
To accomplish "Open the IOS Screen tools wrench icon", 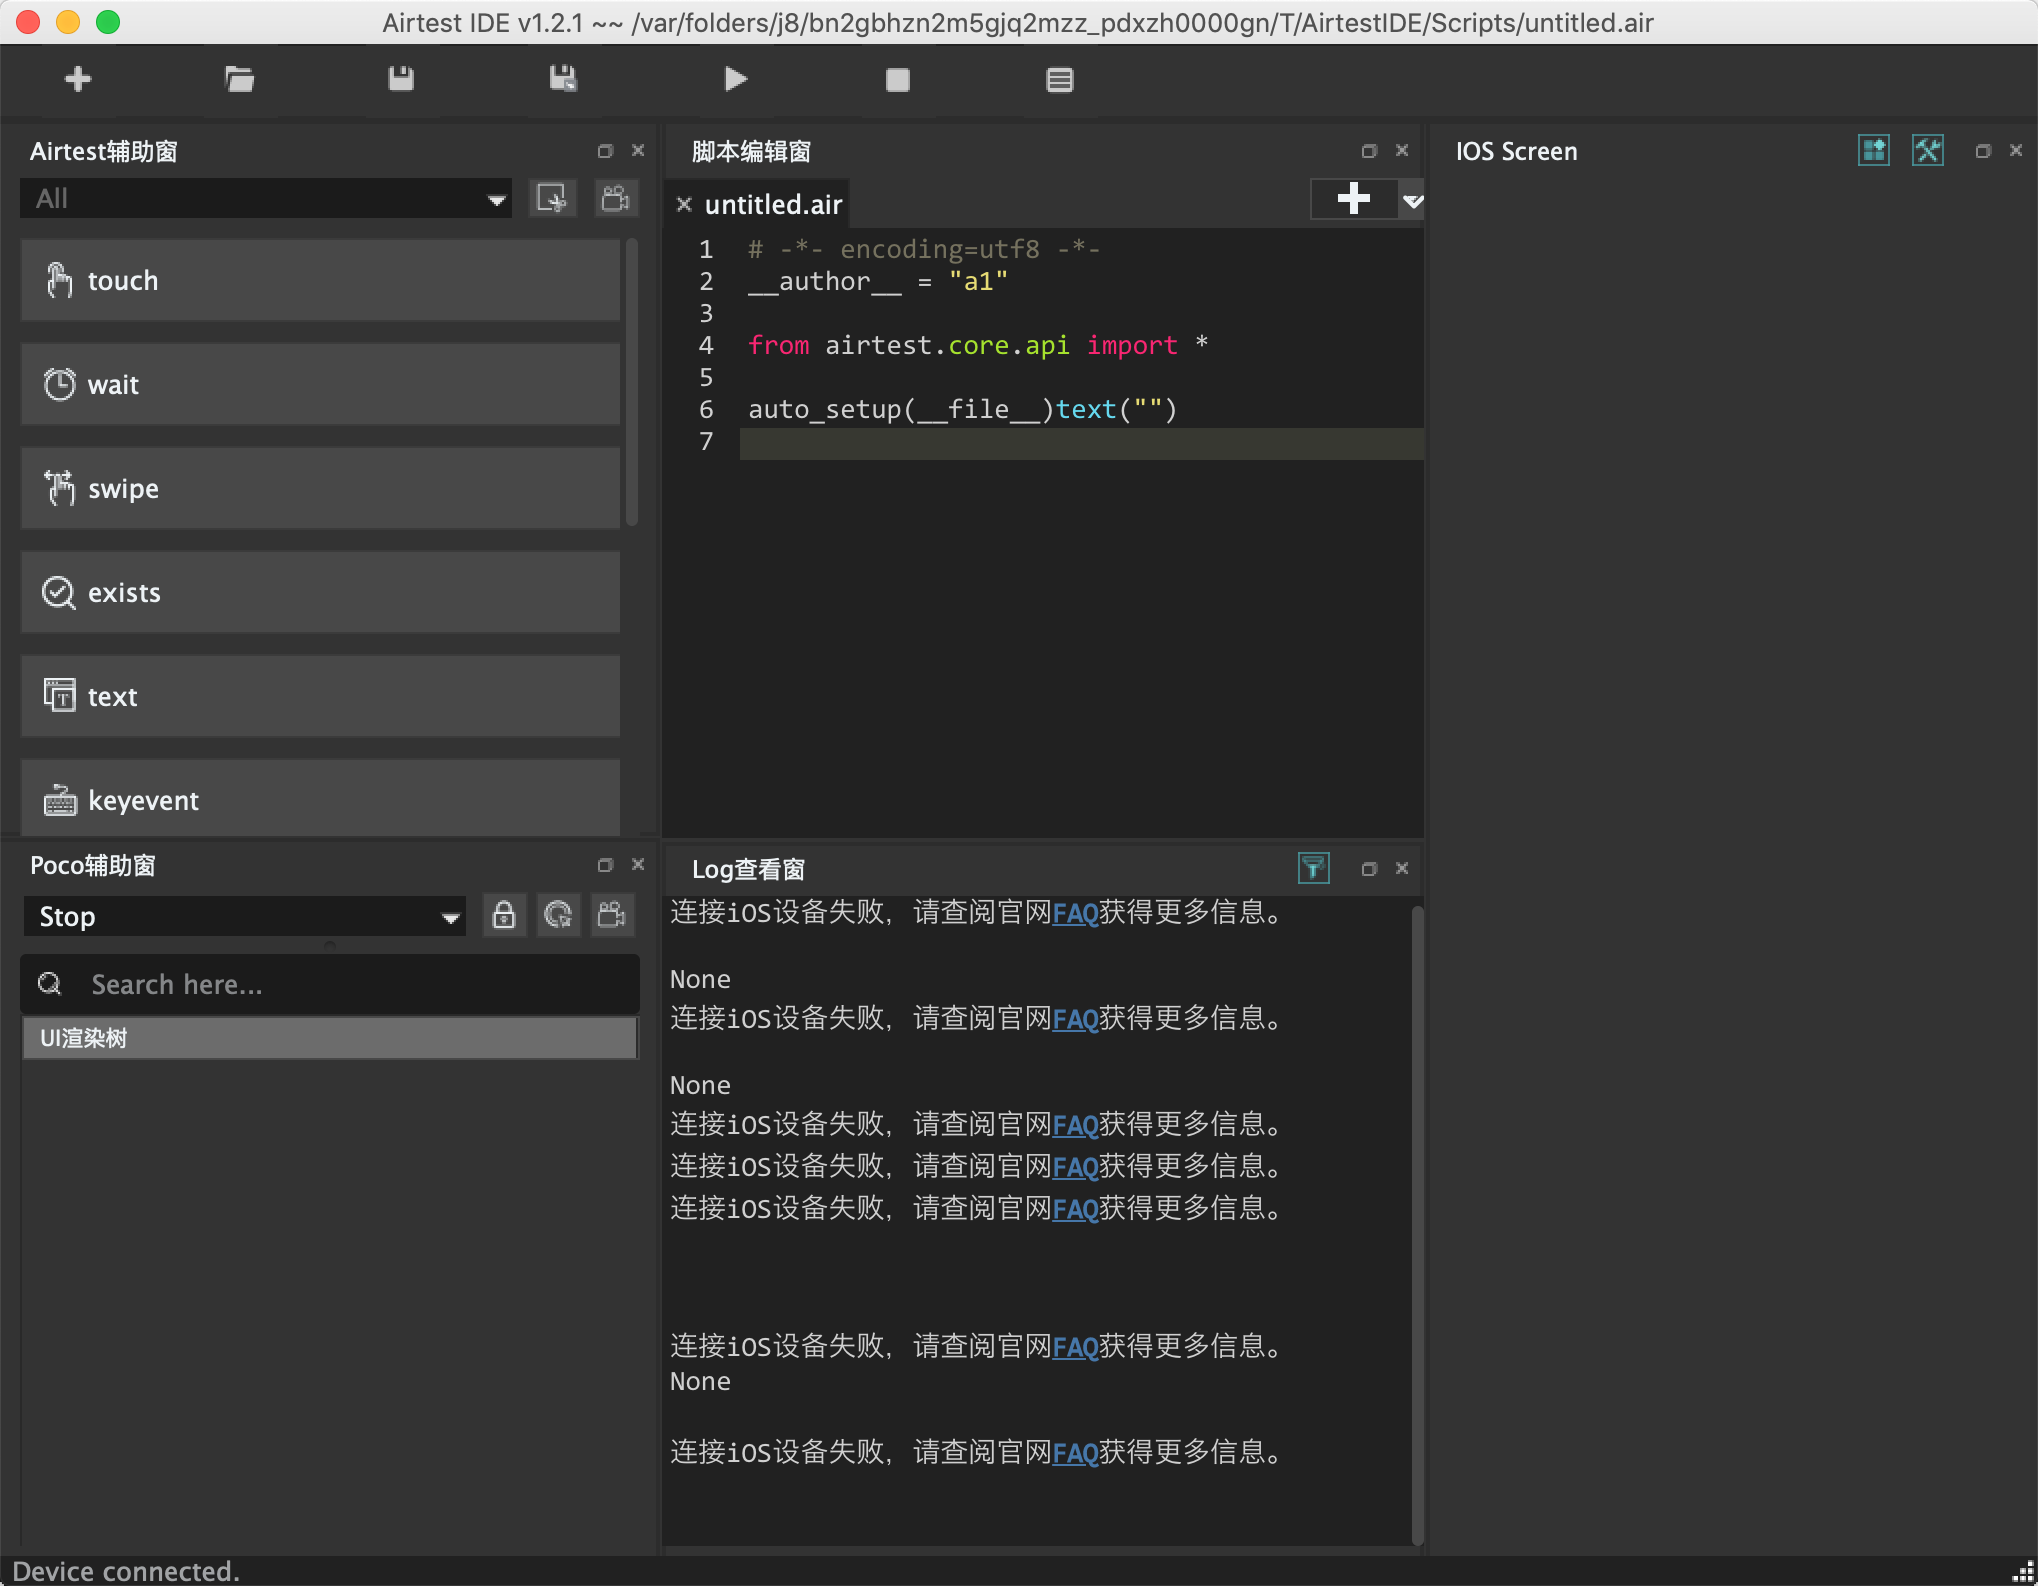I will click(x=1927, y=151).
